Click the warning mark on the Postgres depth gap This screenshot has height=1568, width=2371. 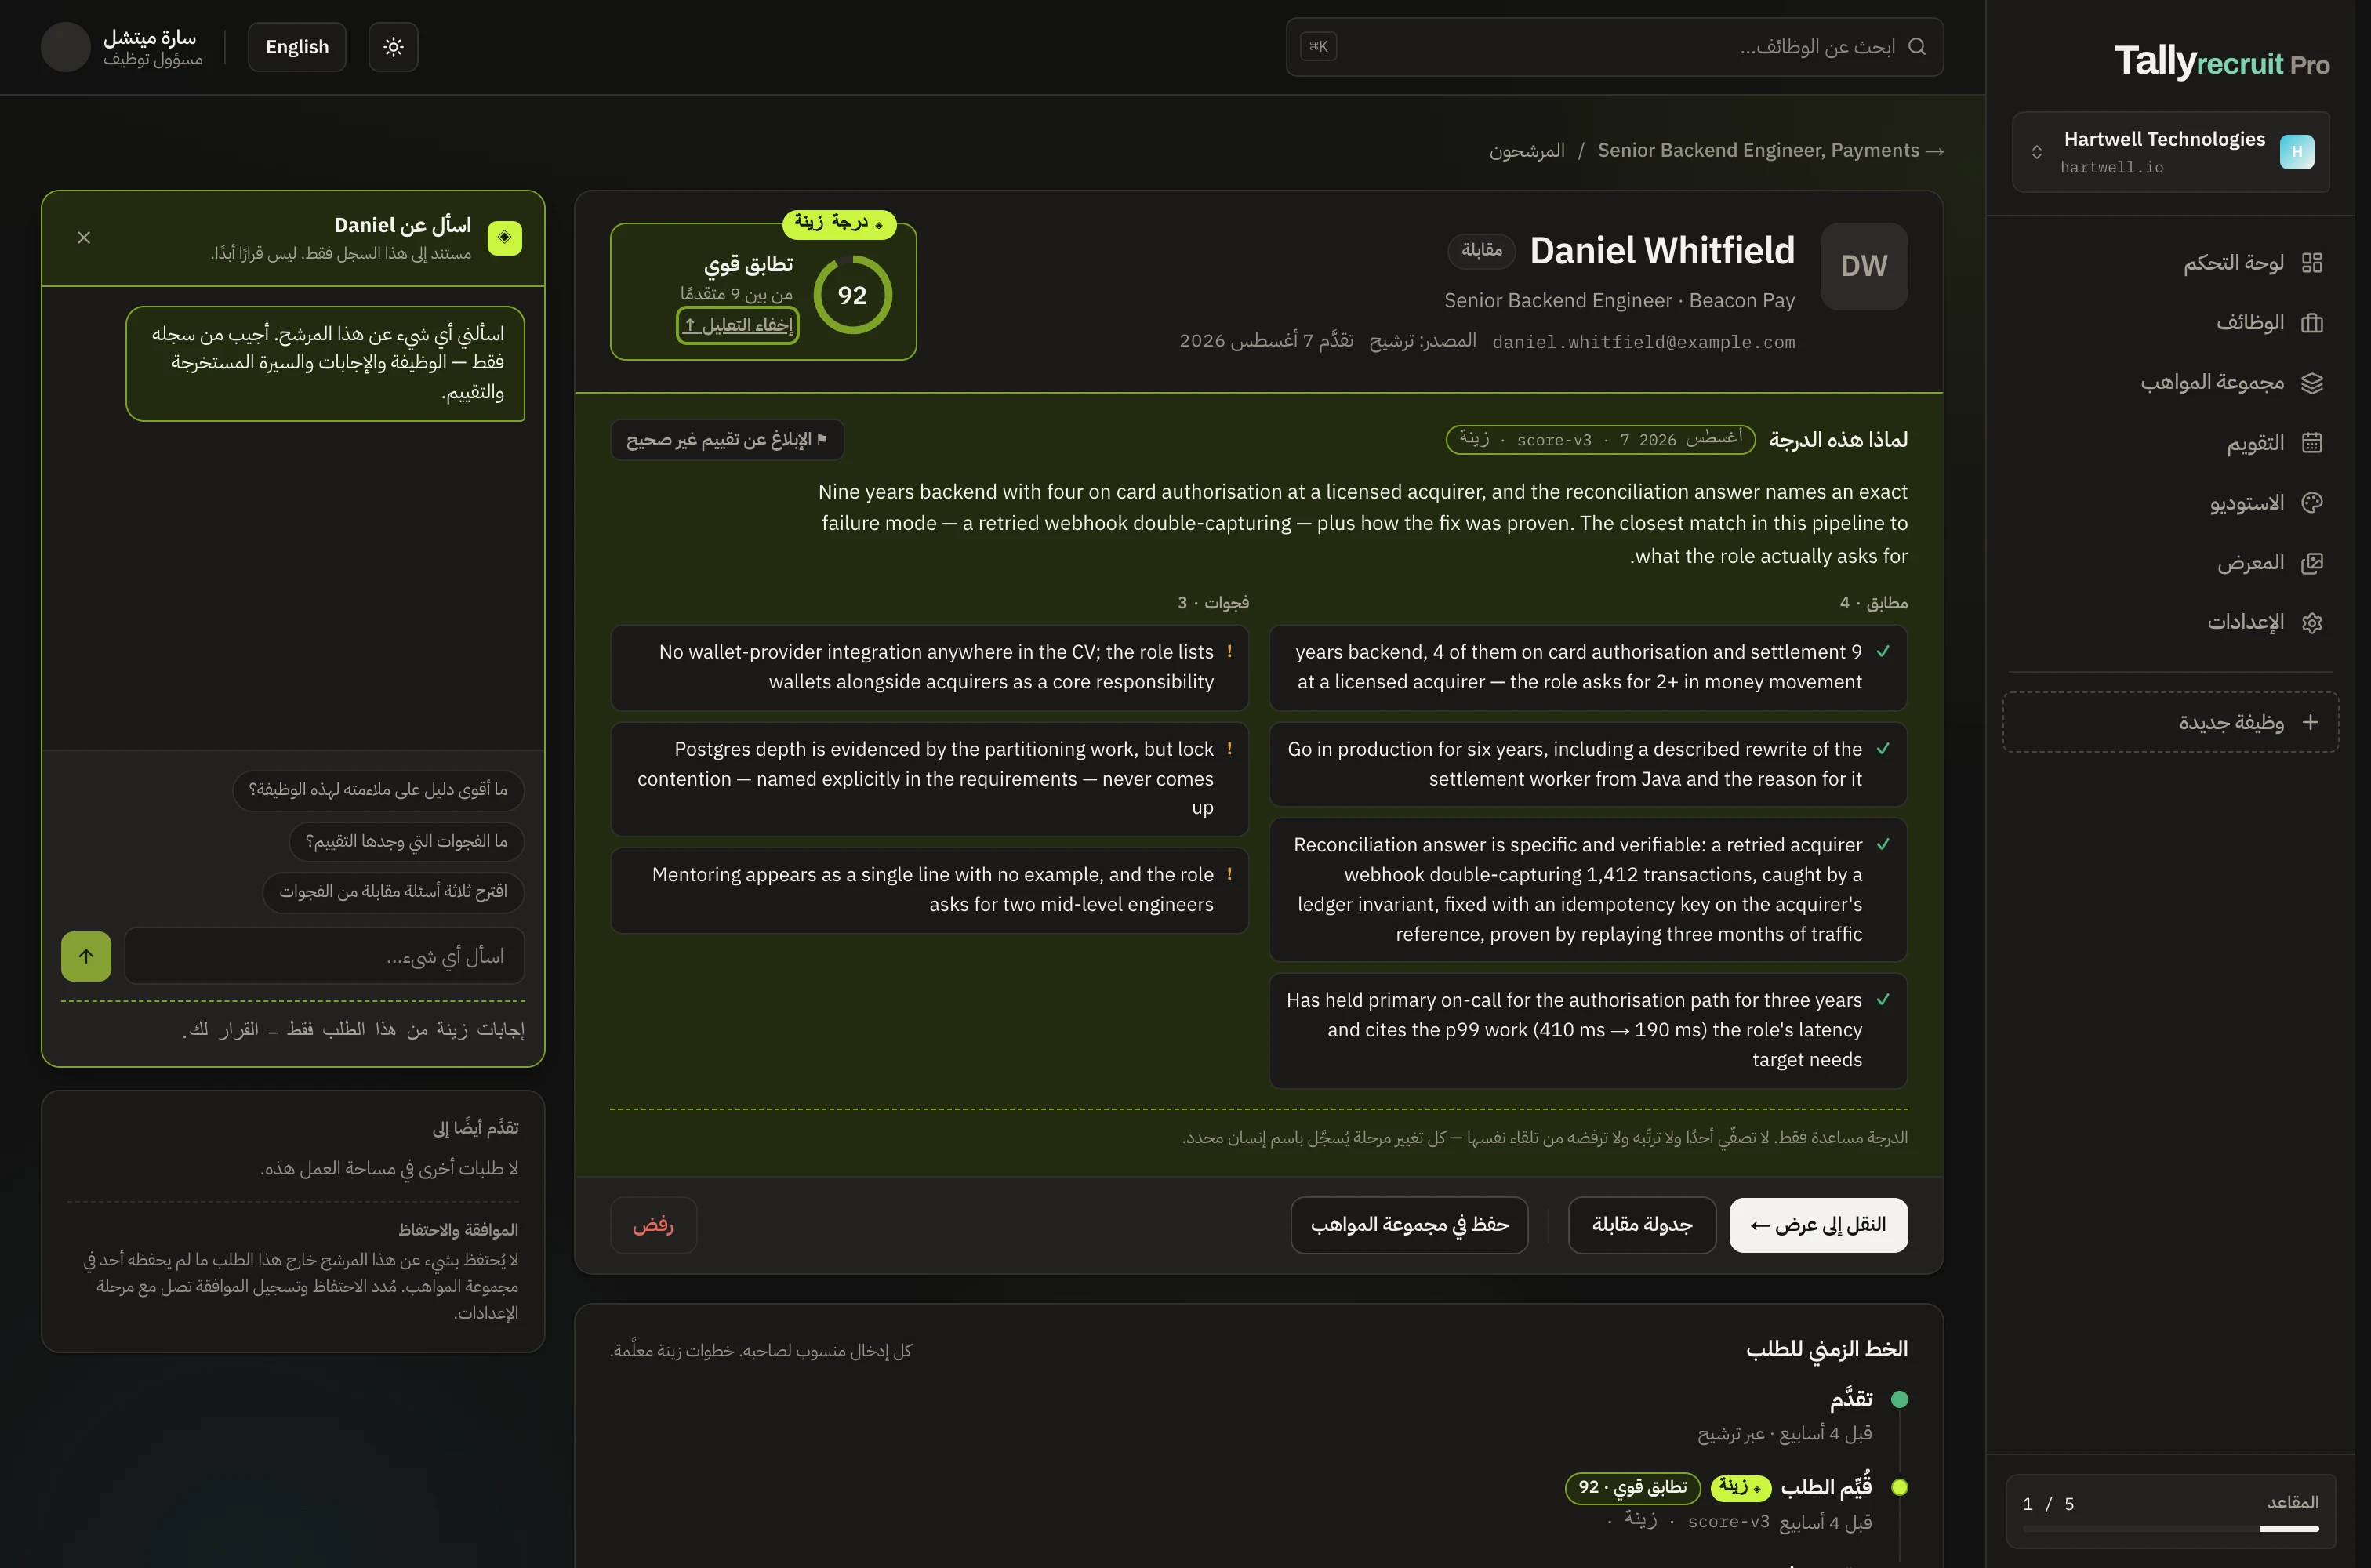[x=1229, y=748]
